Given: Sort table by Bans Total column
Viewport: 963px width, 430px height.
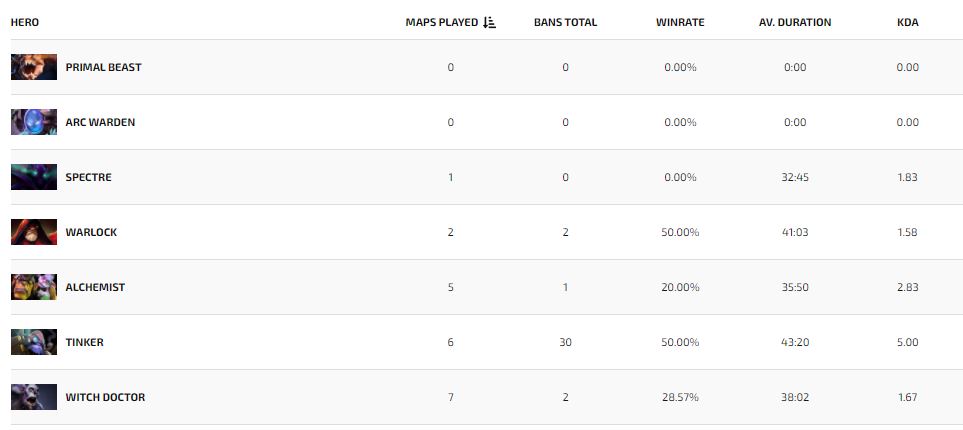Looking at the screenshot, I should tap(565, 22).
